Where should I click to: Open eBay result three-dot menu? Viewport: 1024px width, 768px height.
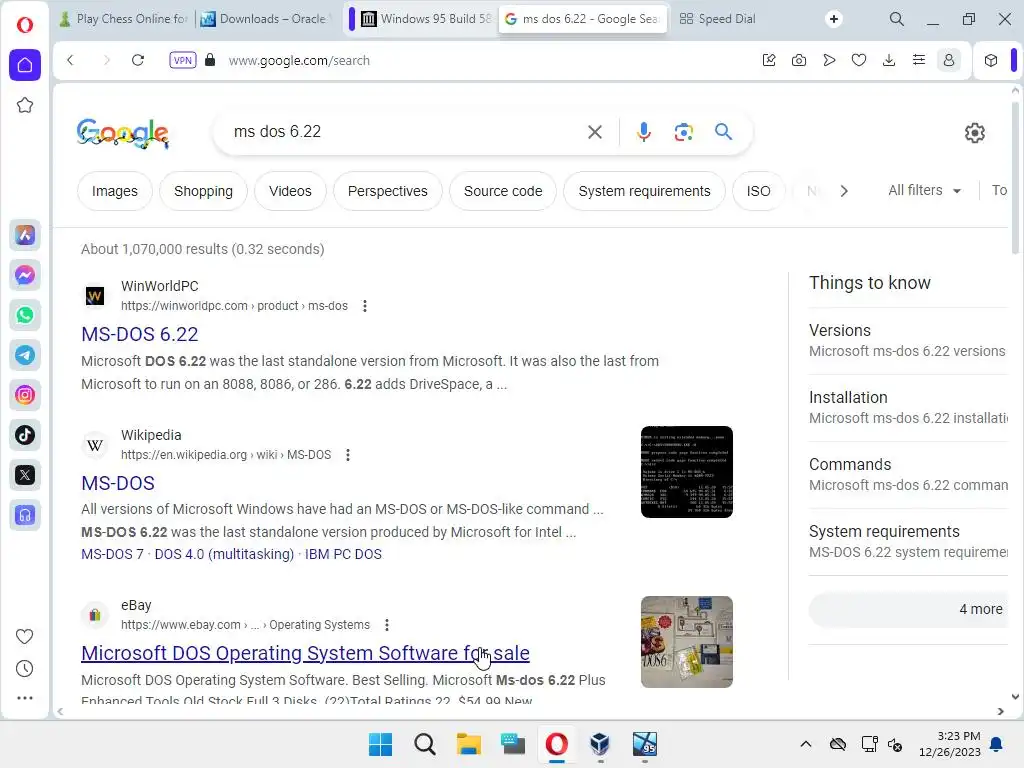[x=387, y=625]
